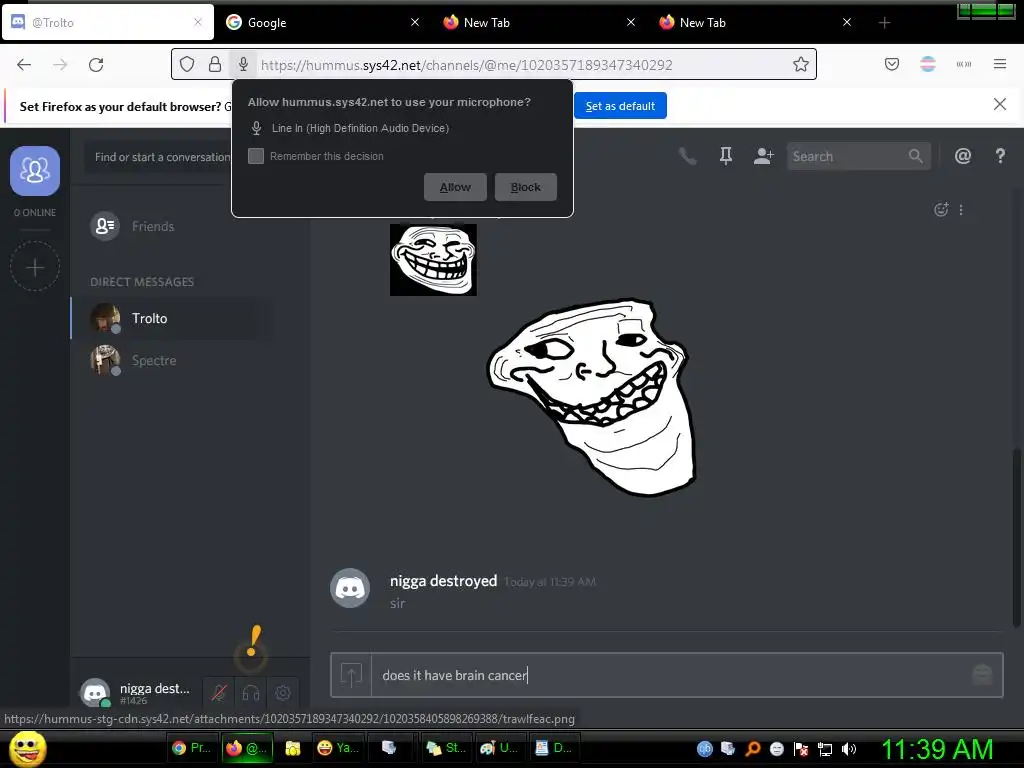Open the magnifier tray icon
The image size is (1024, 768).
pos(752,749)
